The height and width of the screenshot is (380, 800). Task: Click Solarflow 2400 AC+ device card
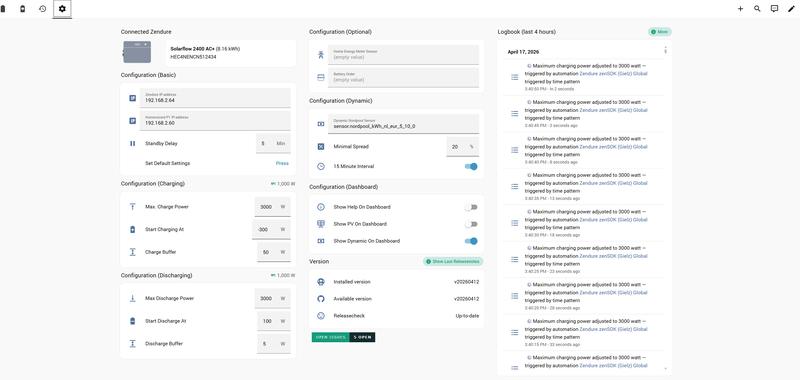(x=230, y=53)
